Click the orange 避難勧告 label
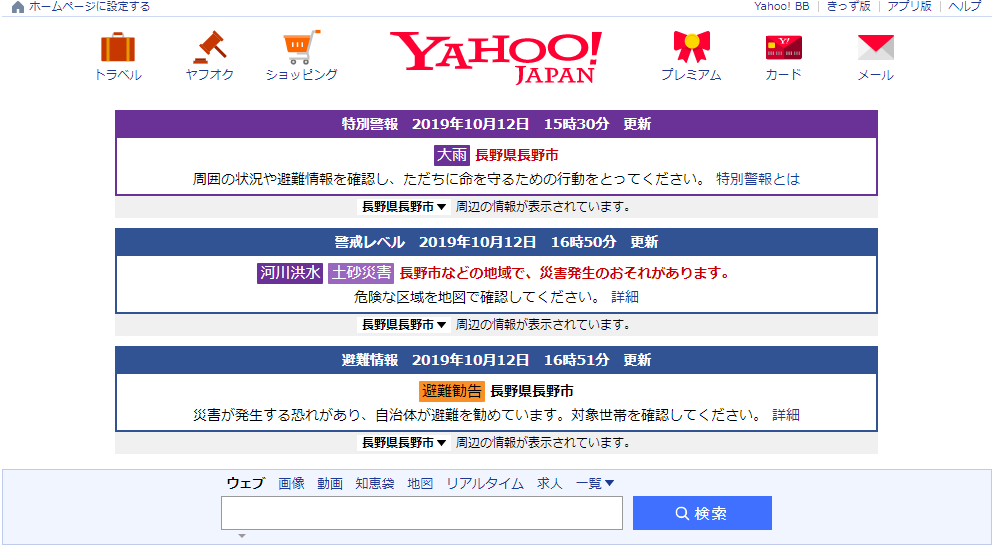This screenshot has width=995, height=550. pos(452,391)
